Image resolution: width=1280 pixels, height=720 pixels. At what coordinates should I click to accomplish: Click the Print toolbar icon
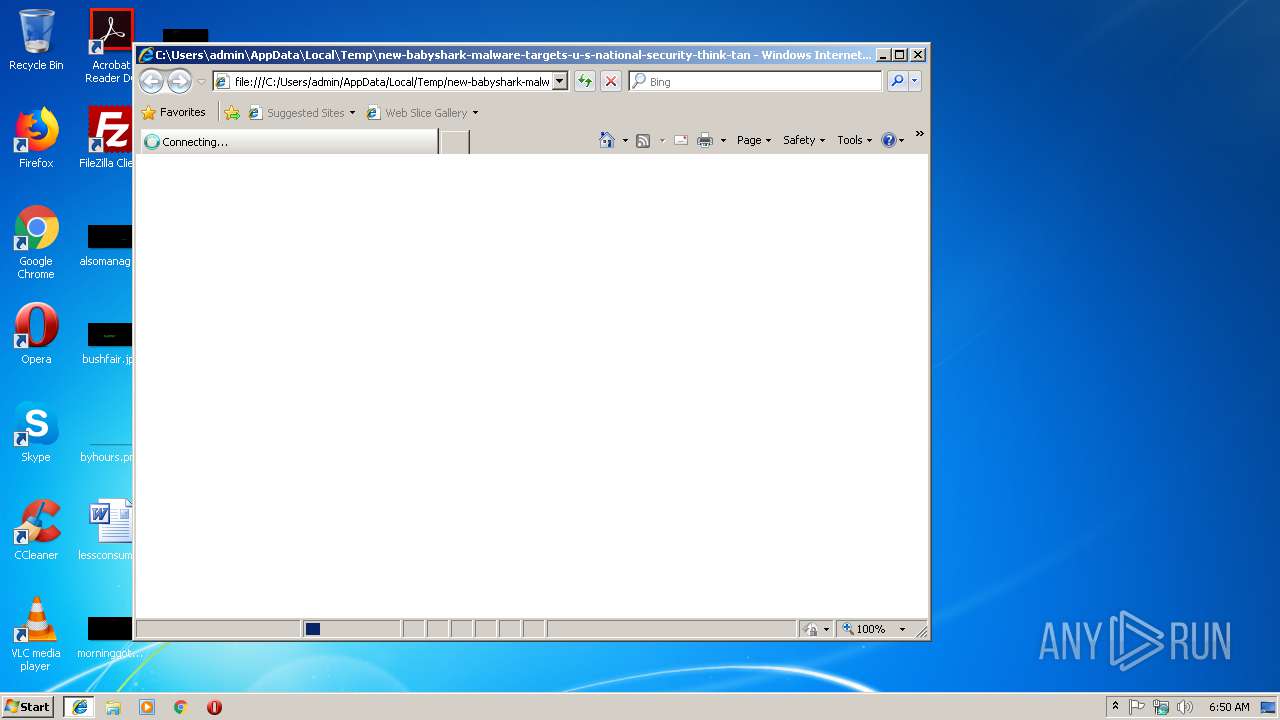coord(705,141)
